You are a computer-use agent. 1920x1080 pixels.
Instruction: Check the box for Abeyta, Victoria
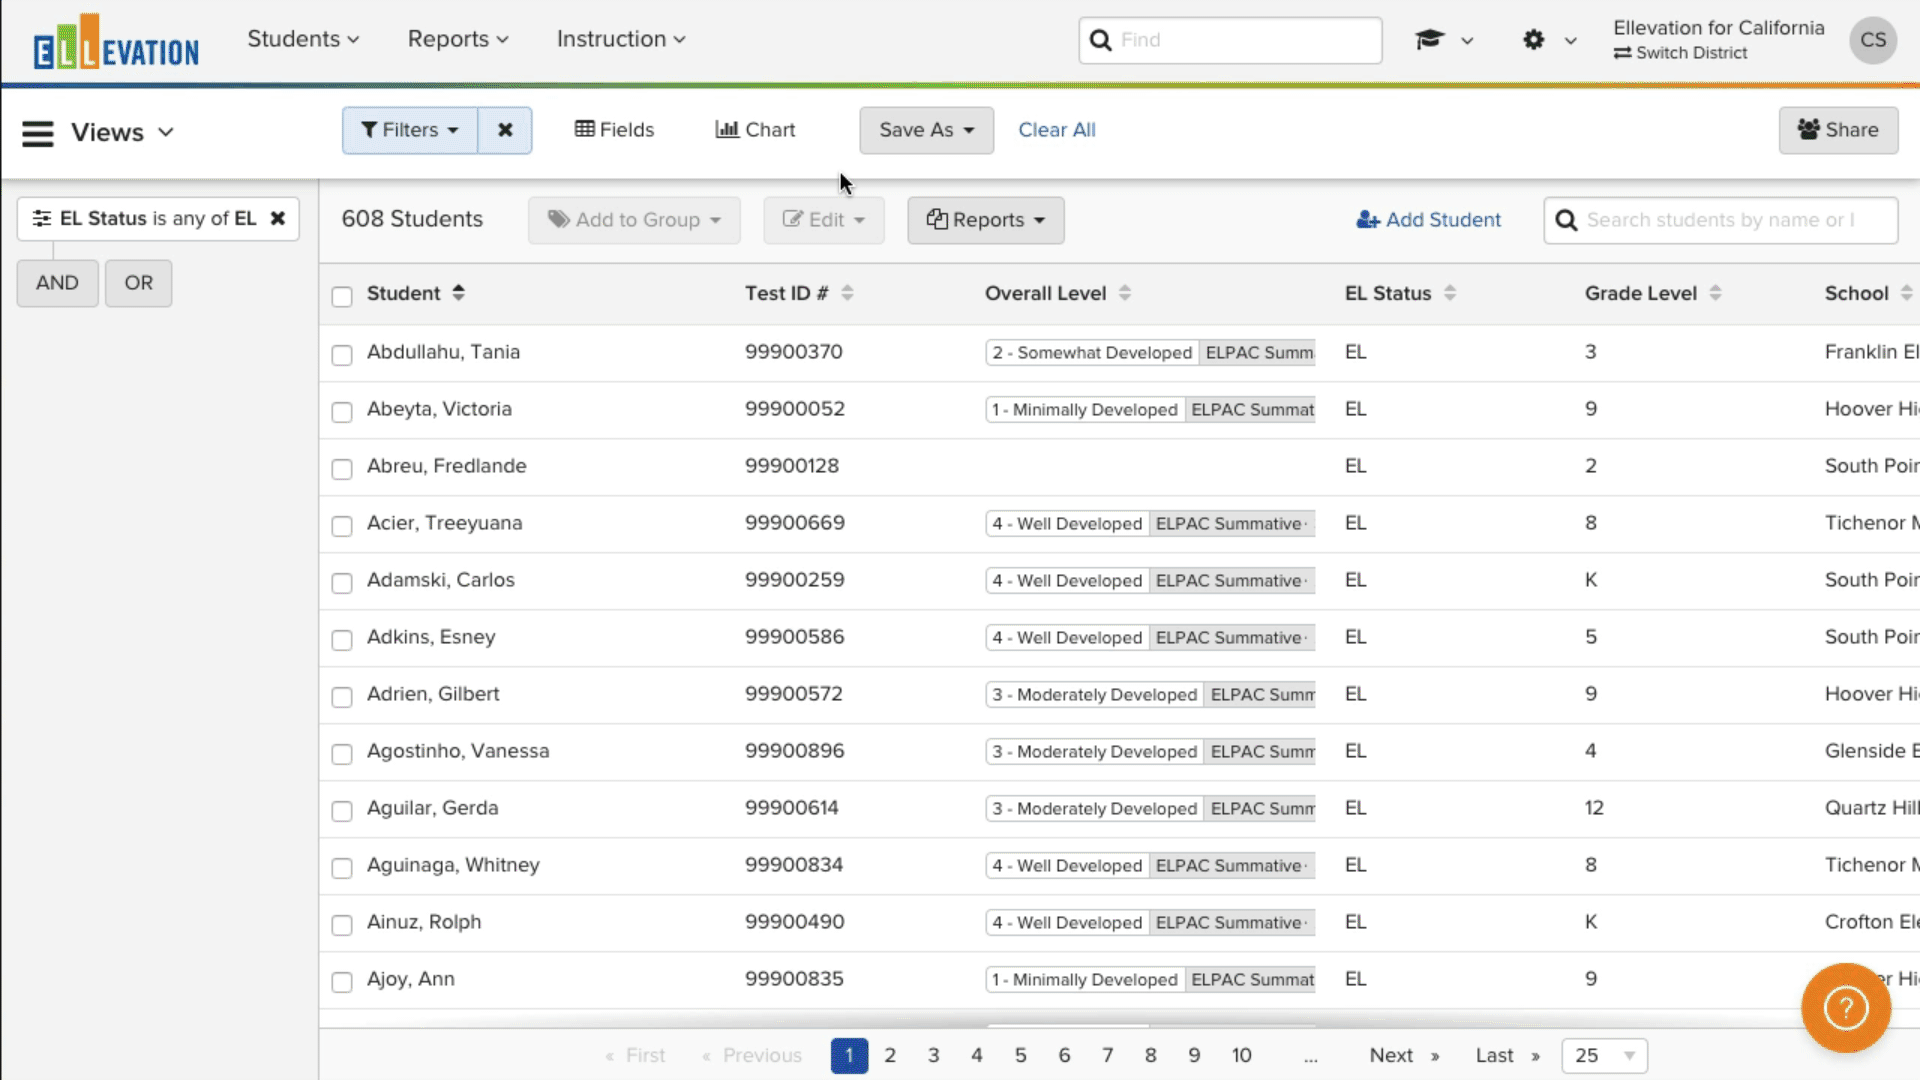click(x=342, y=412)
